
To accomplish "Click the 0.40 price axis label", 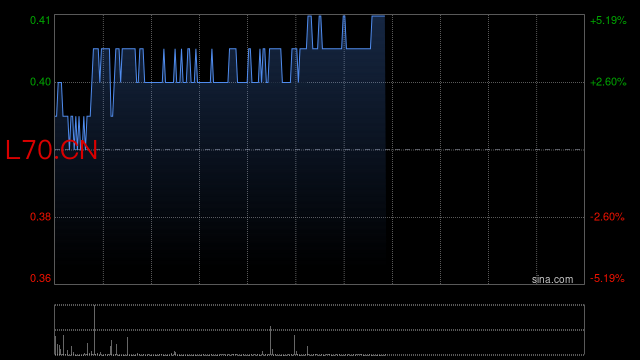I will pos(40,82).
